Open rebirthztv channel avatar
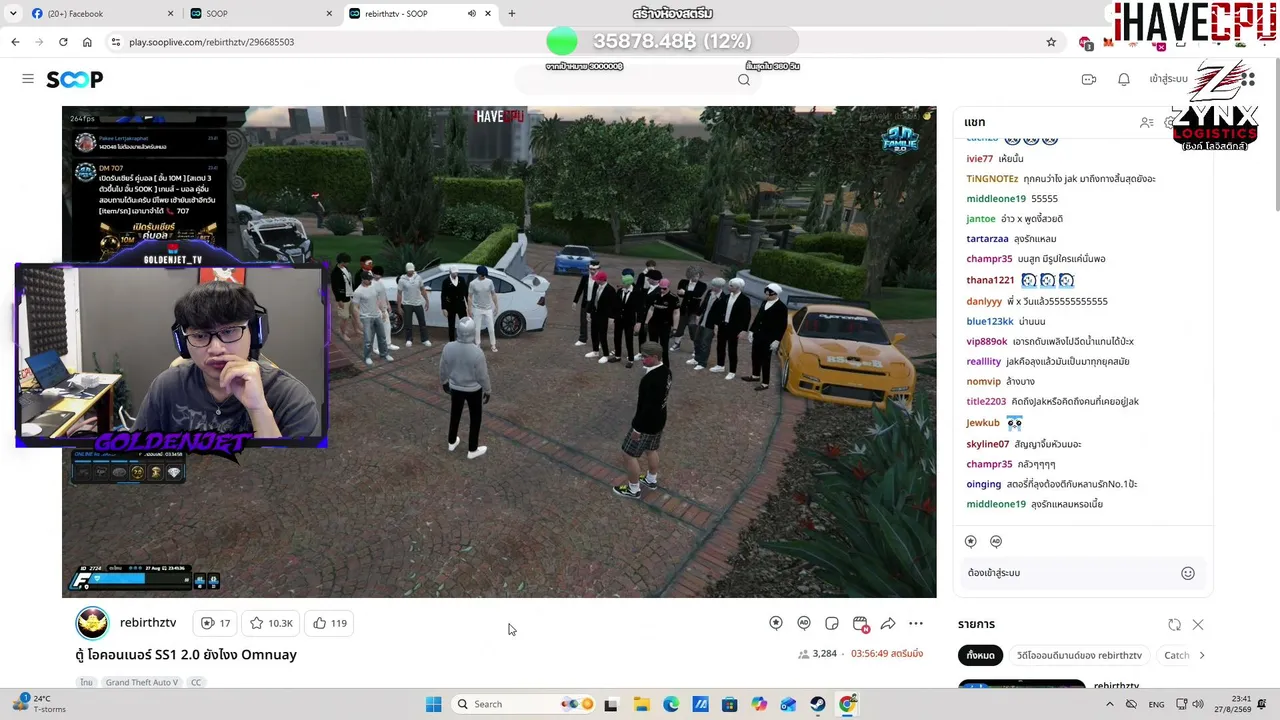This screenshot has height=720, width=1280. (92, 623)
